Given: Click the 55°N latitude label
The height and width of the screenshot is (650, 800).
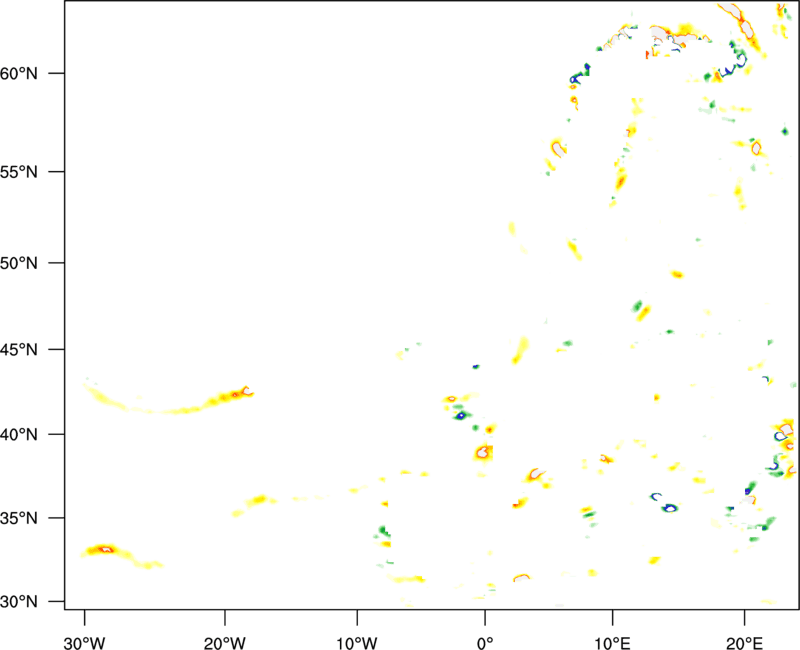Looking at the screenshot, I should tap(19, 172).
